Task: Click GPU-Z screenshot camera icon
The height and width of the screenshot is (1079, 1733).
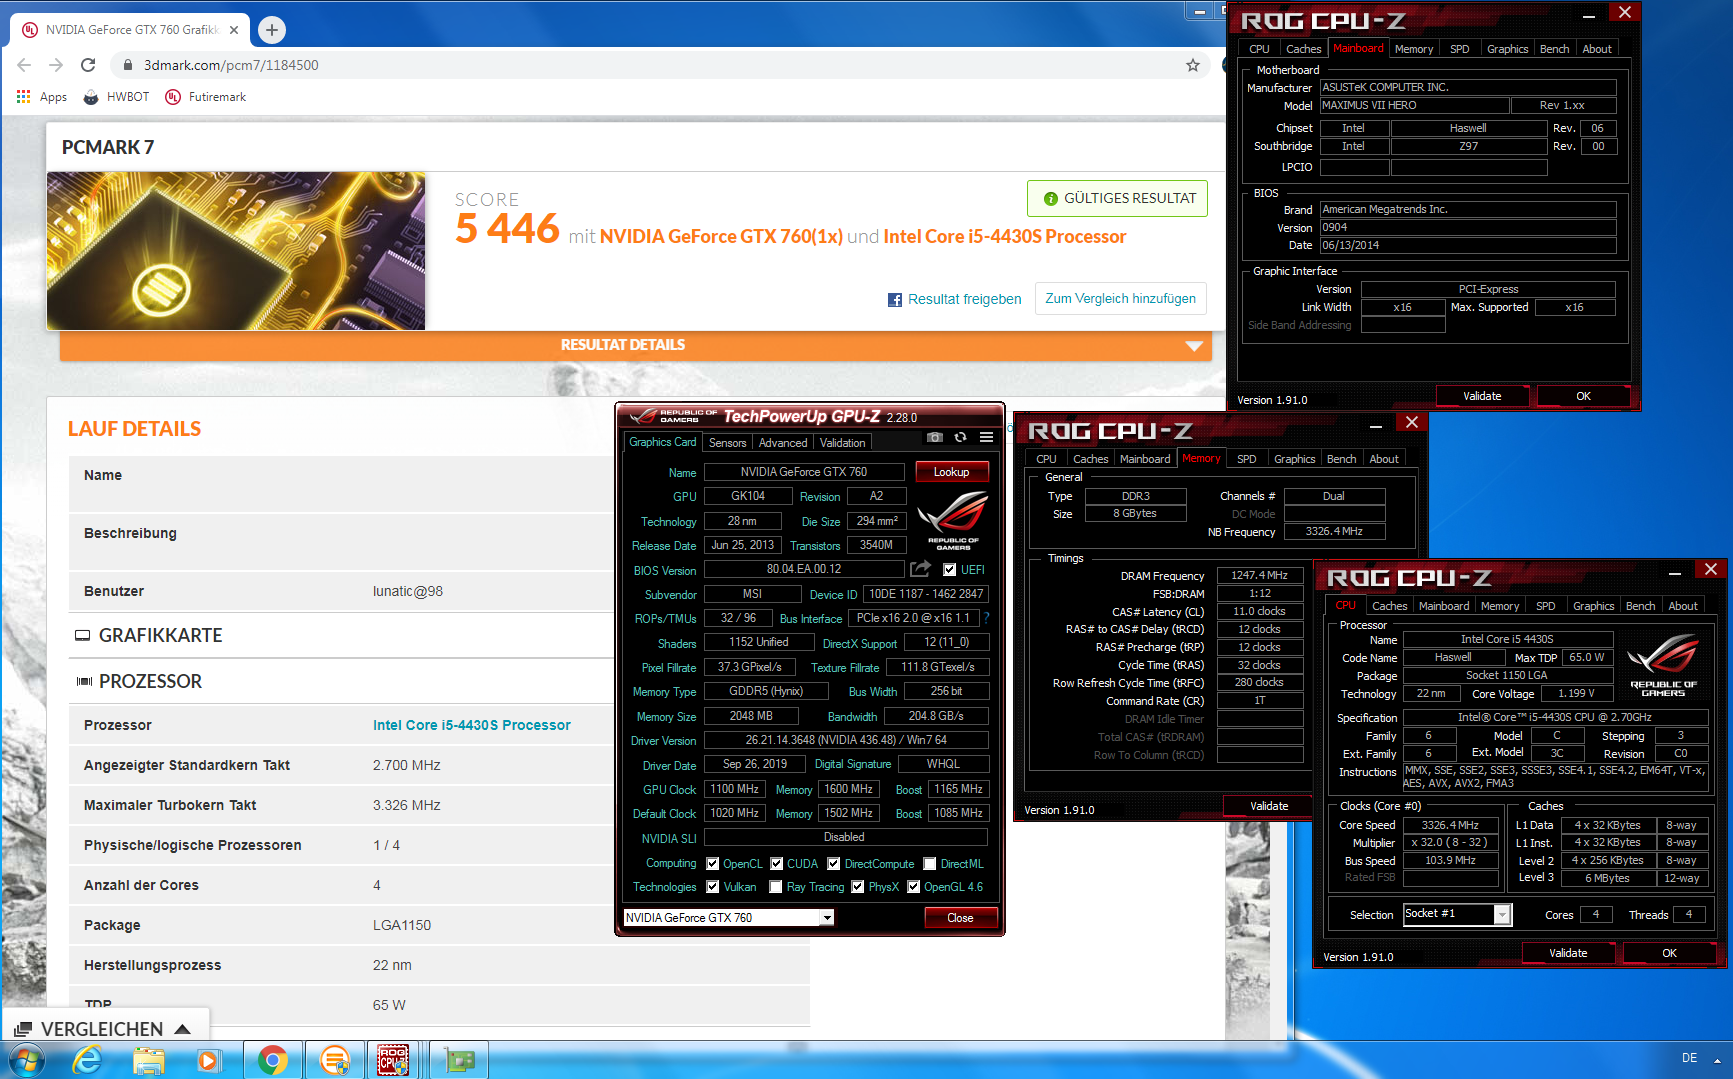Action: click(934, 437)
